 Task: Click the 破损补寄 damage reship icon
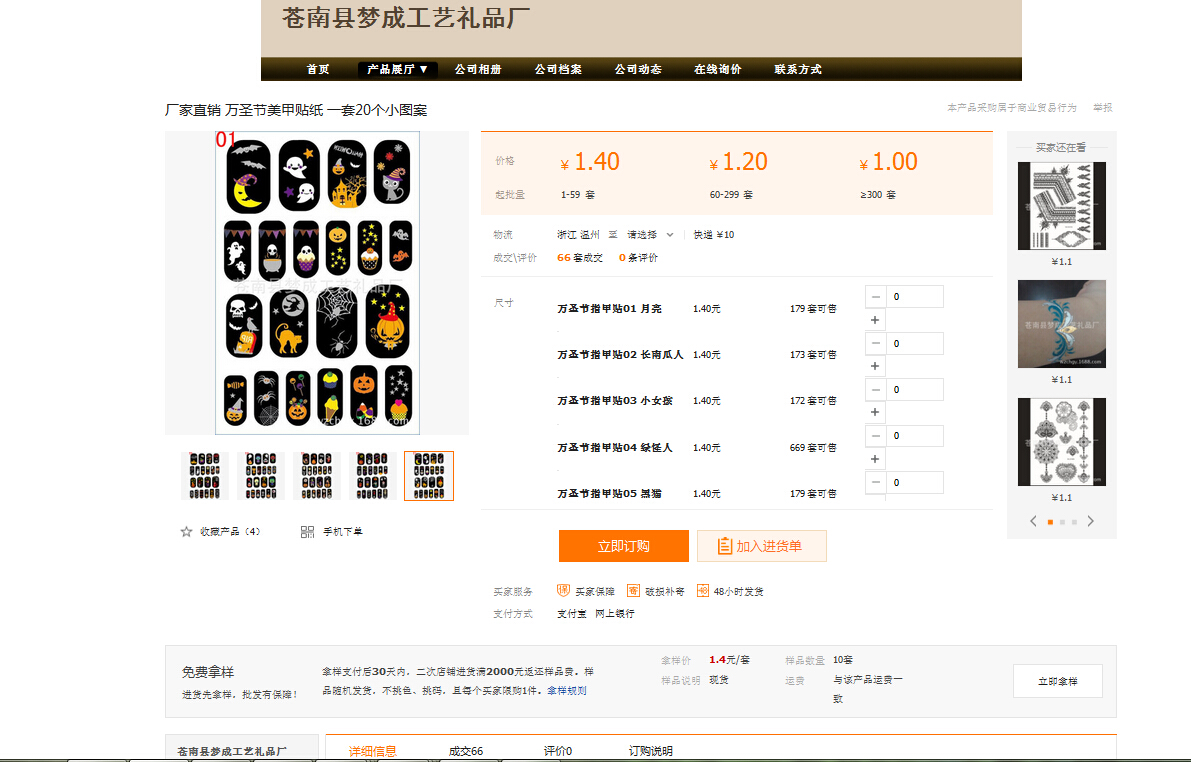click(633, 591)
